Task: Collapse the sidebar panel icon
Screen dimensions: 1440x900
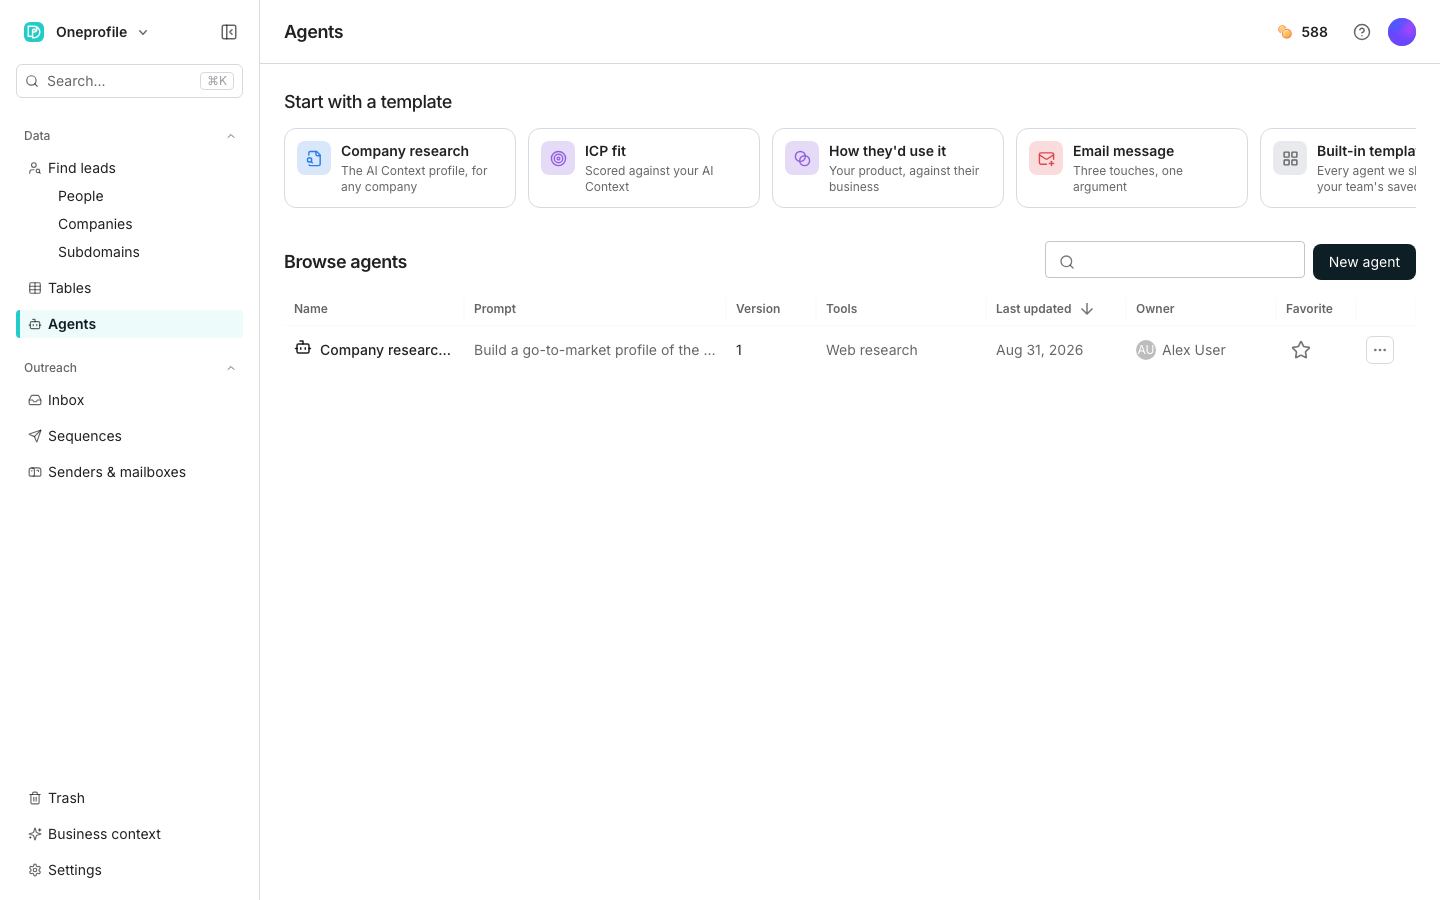Action: tap(229, 32)
